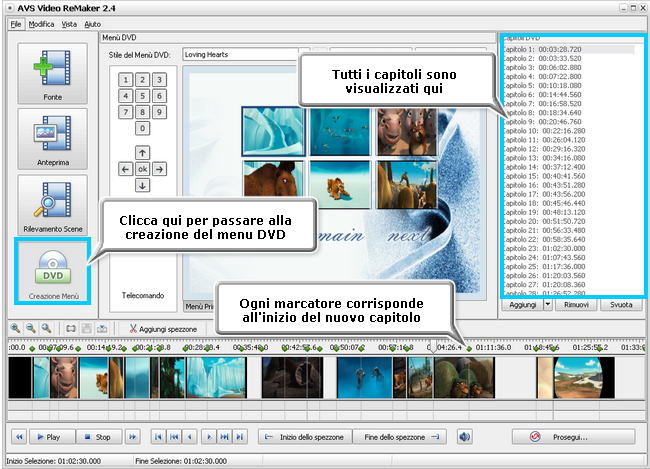Open the Aiuto menu

click(92, 24)
